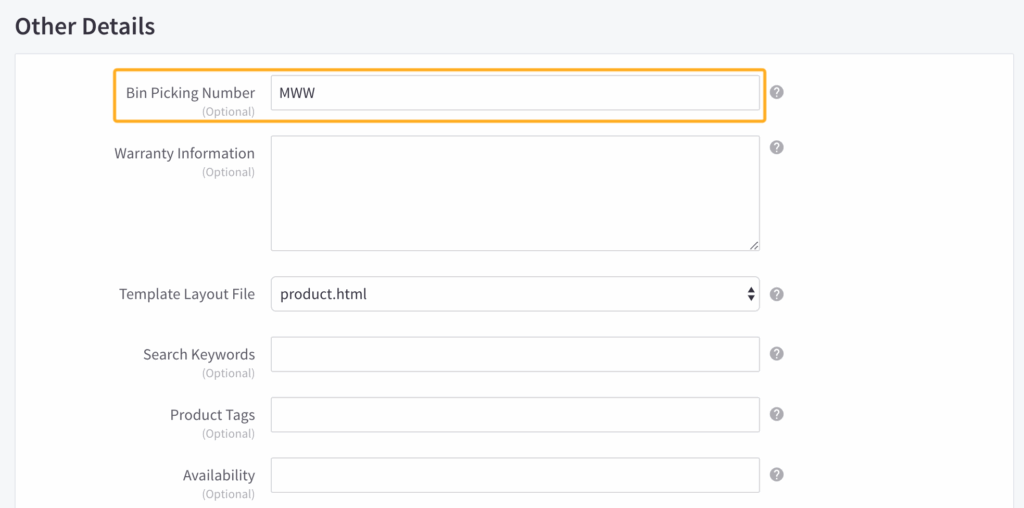Click inside the Warranty Information text area
This screenshot has width=1024, height=508.
pyautogui.click(x=514, y=193)
